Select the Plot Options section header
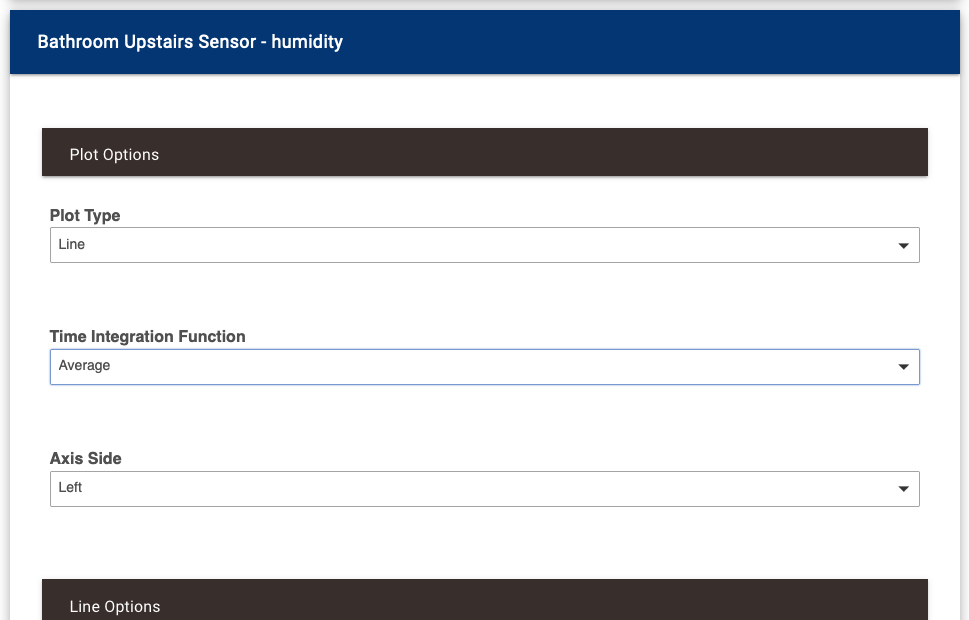Image resolution: width=969 pixels, height=620 pixels. (484, 153)
